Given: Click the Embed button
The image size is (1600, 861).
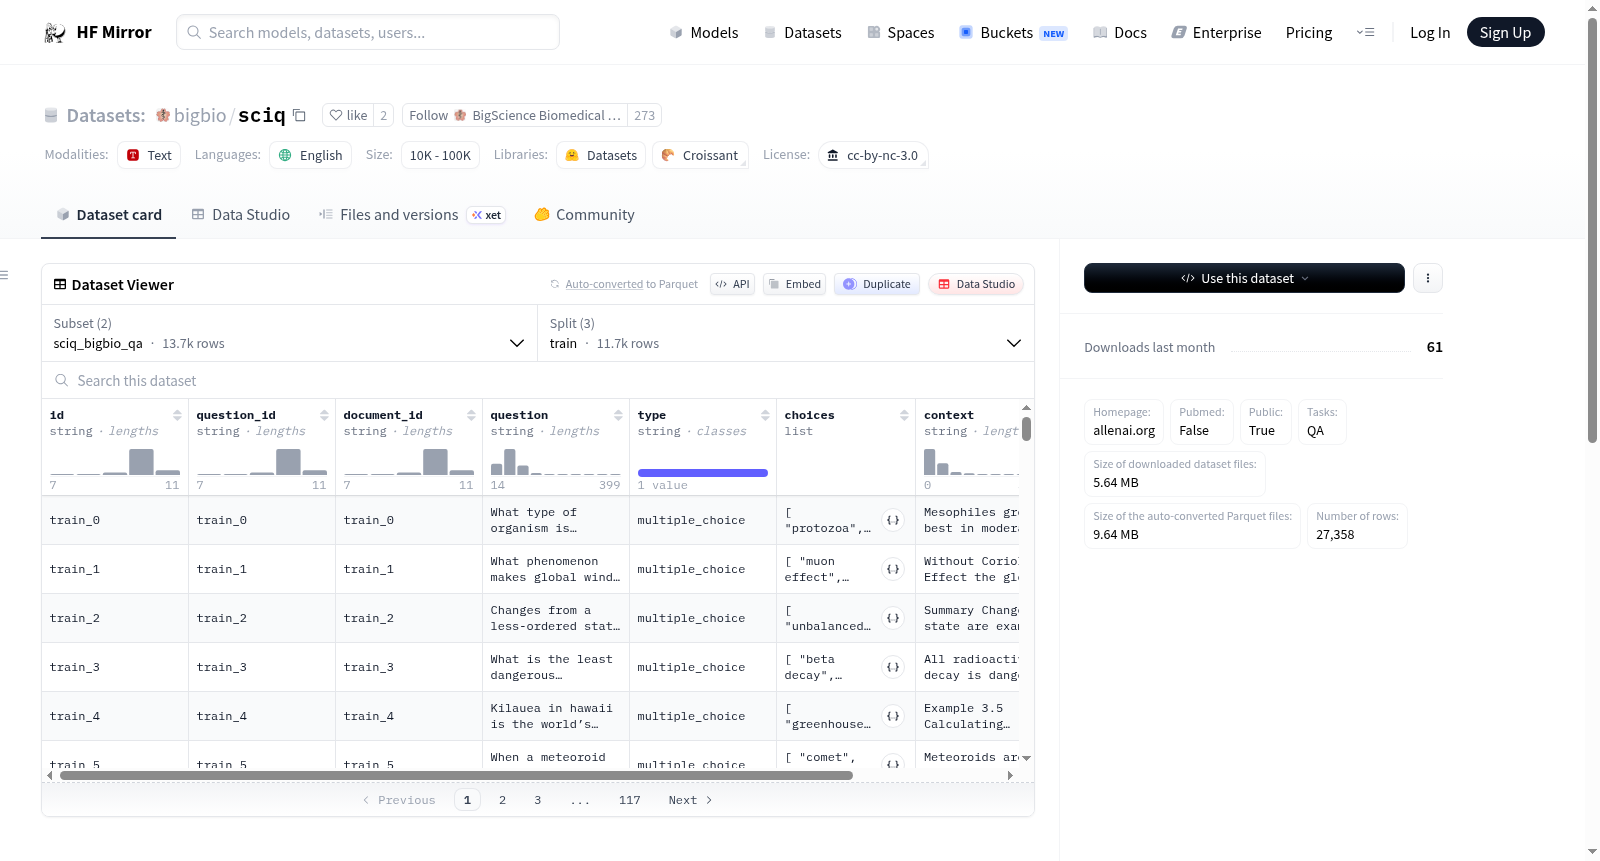Looking at the screenshot, I should click(795, 284).
